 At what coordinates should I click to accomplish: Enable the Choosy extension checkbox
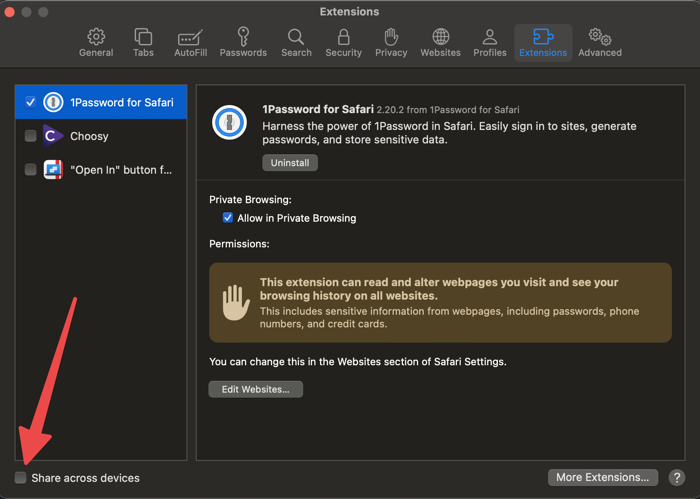tap(31, 136)
